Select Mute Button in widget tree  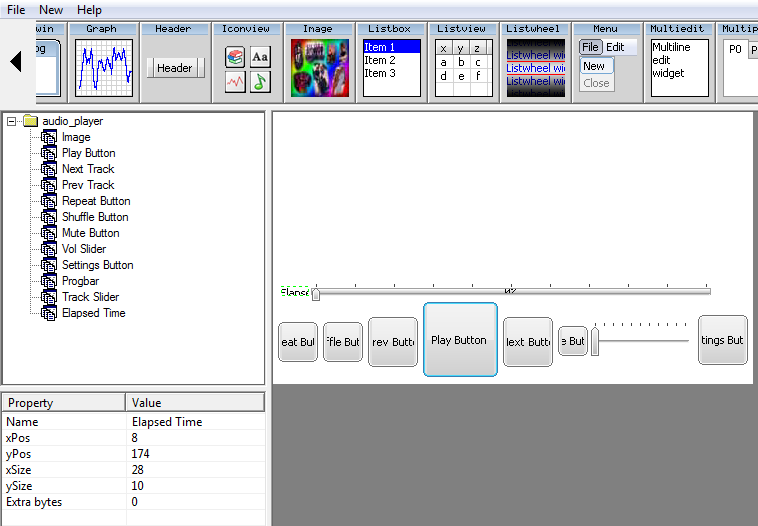tap(90, 233)
